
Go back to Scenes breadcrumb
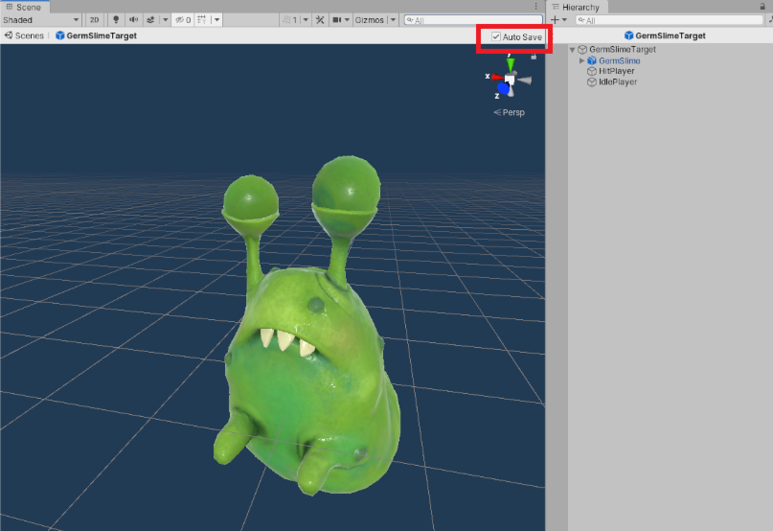tap(24, 35)
